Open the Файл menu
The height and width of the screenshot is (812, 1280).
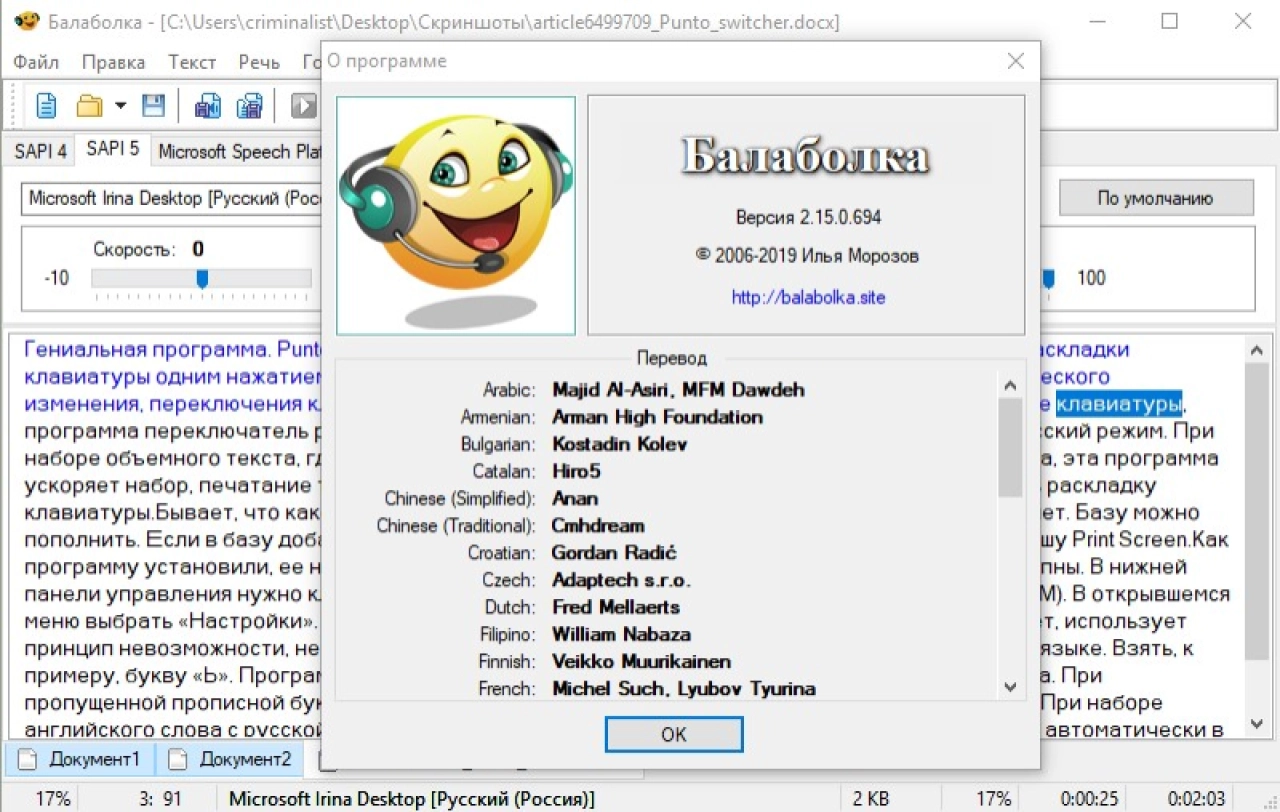[x=36, y=62]
